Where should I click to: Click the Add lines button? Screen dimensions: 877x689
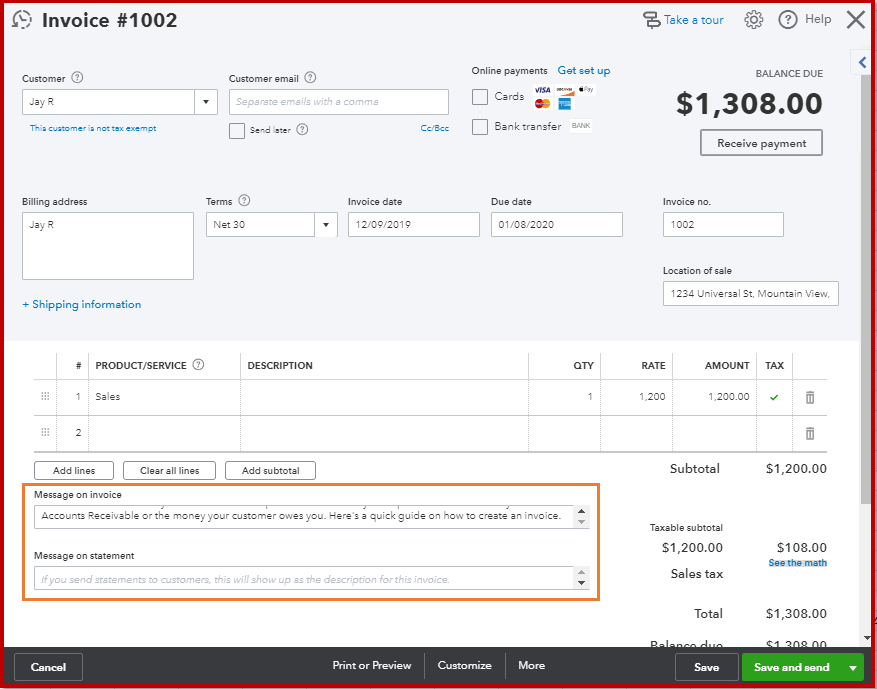point(74,470)
